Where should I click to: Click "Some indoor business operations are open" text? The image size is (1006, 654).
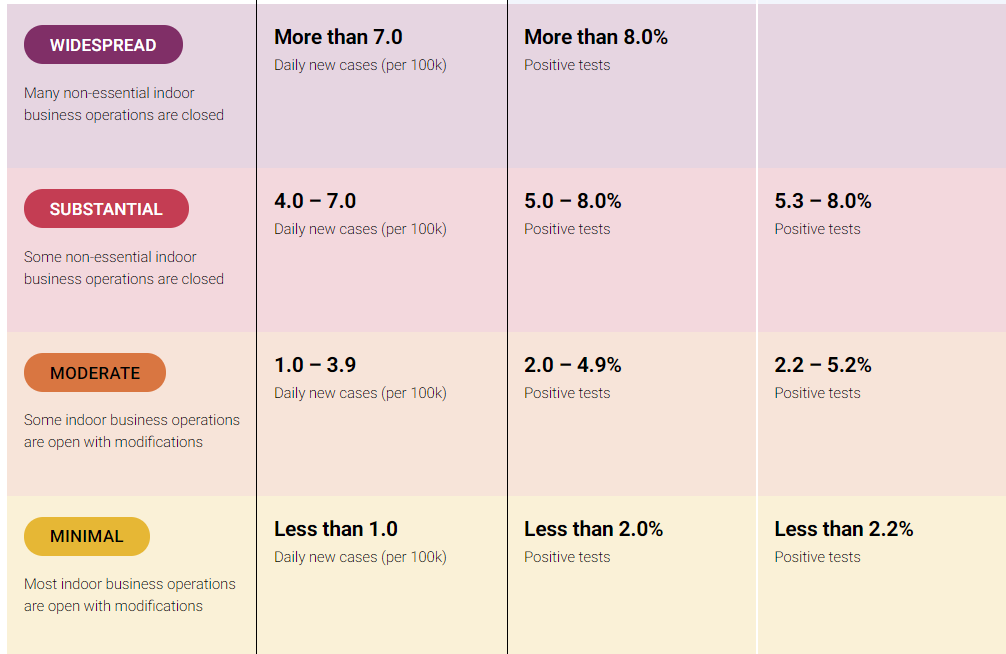pyautogui.click(x=132, y=431)
